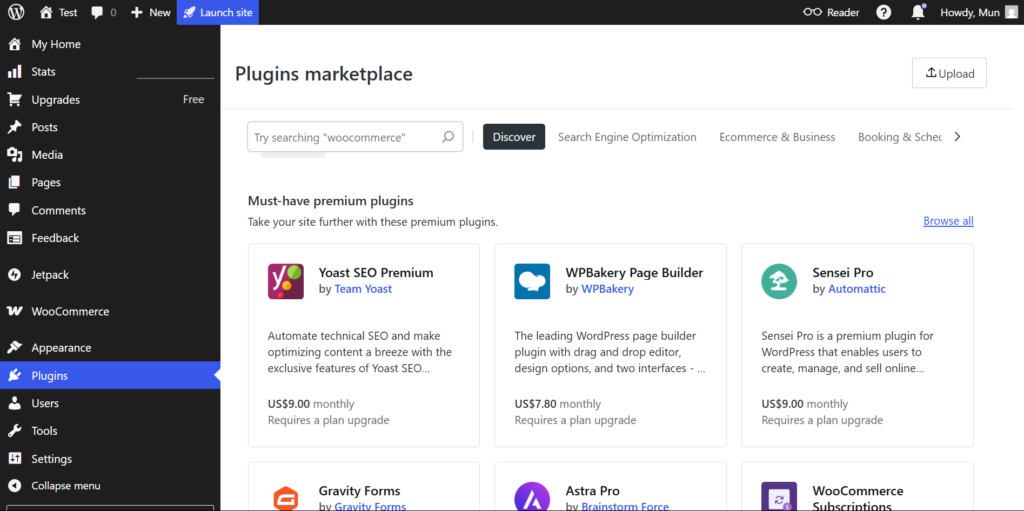Viewport: 1024px width, 511px height.
Task: Click the WPBakery Page Builder icon
Action: click(532, 281)
